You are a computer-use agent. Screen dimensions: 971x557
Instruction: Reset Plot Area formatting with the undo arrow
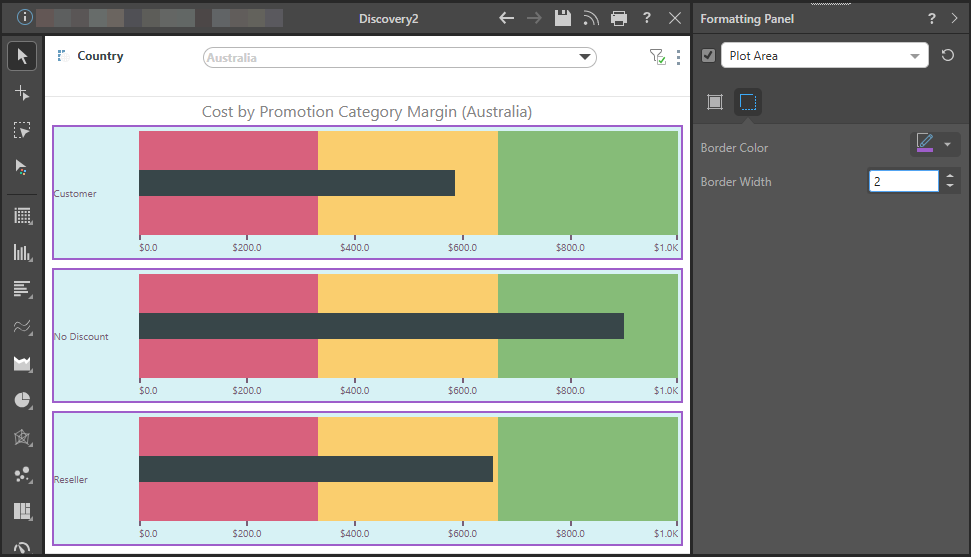[948, 56]
